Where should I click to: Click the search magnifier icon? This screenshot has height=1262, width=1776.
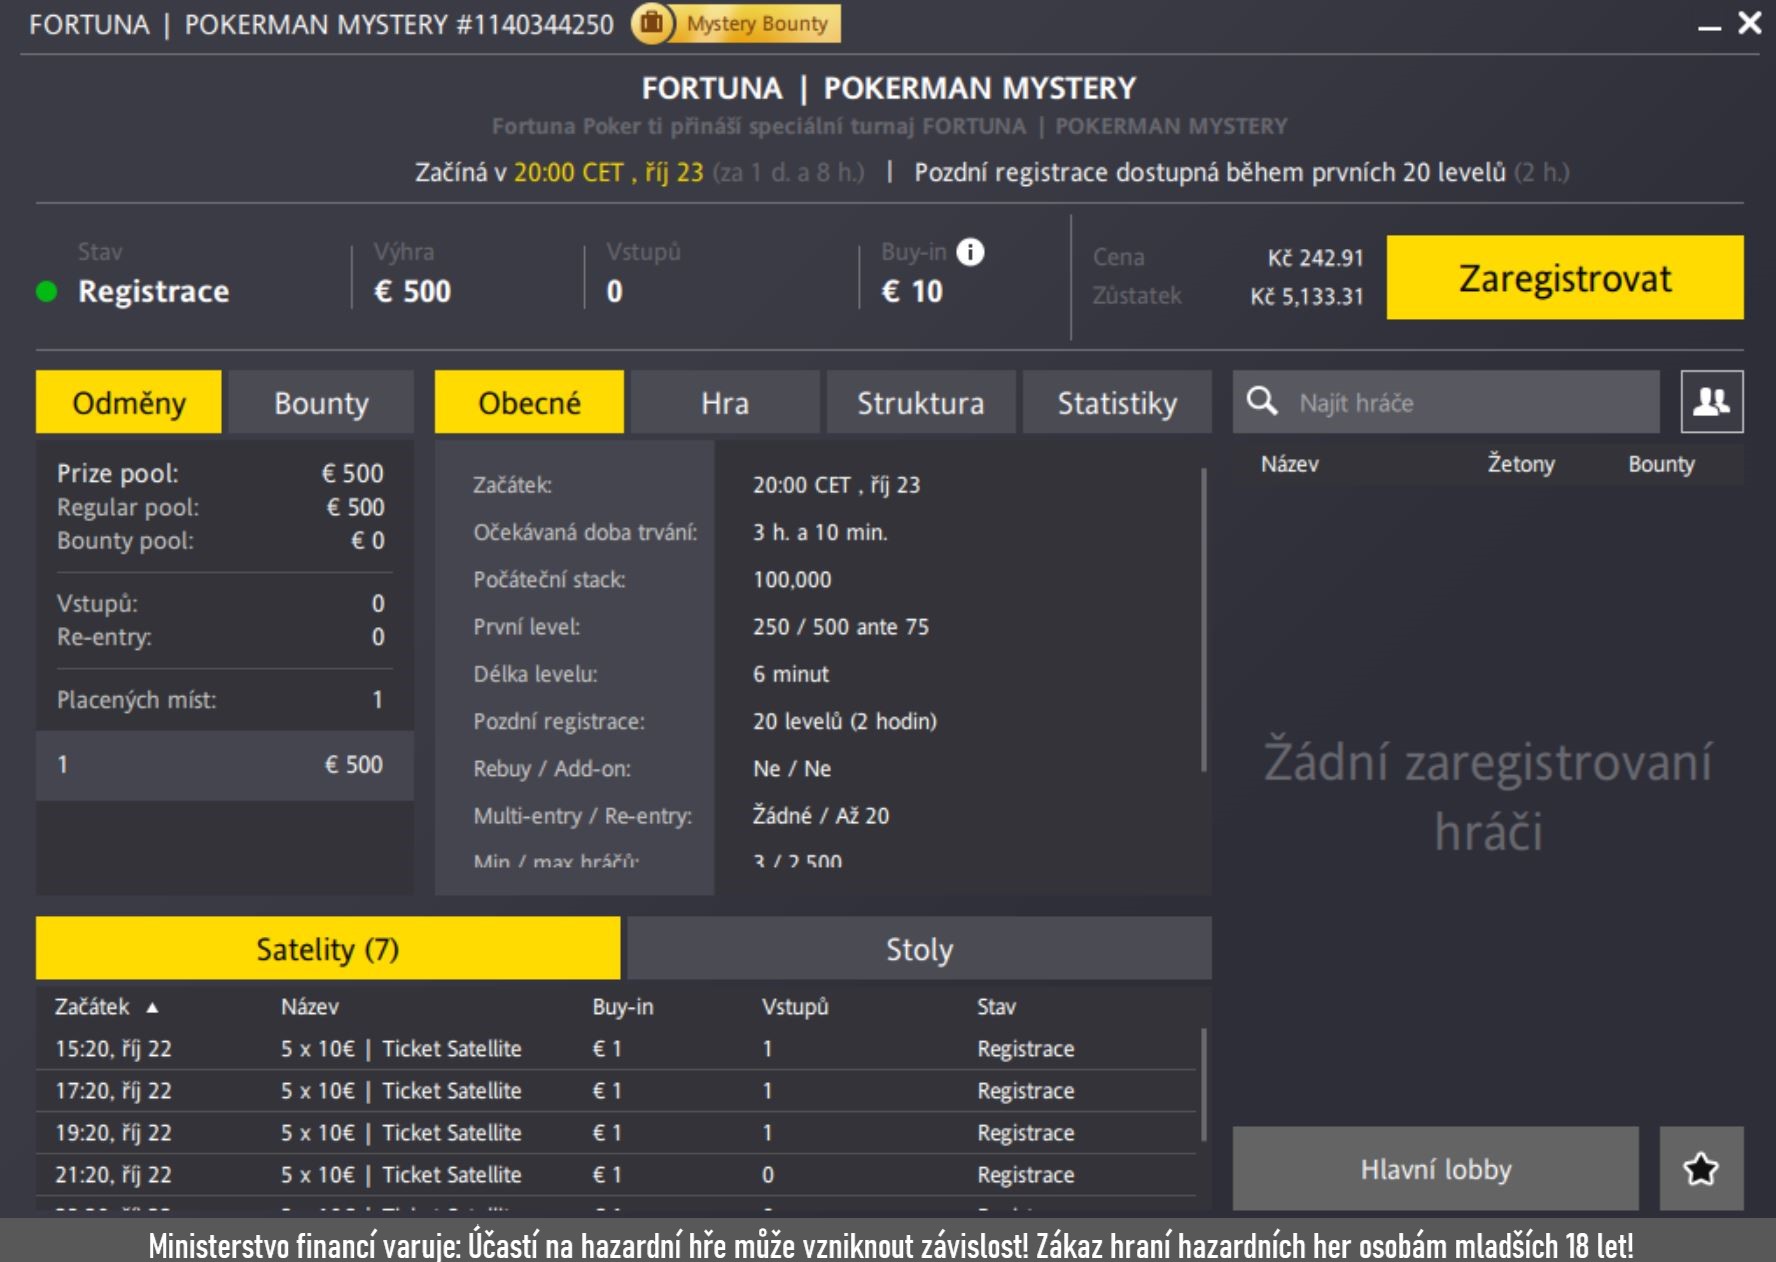pos(1262,402)
